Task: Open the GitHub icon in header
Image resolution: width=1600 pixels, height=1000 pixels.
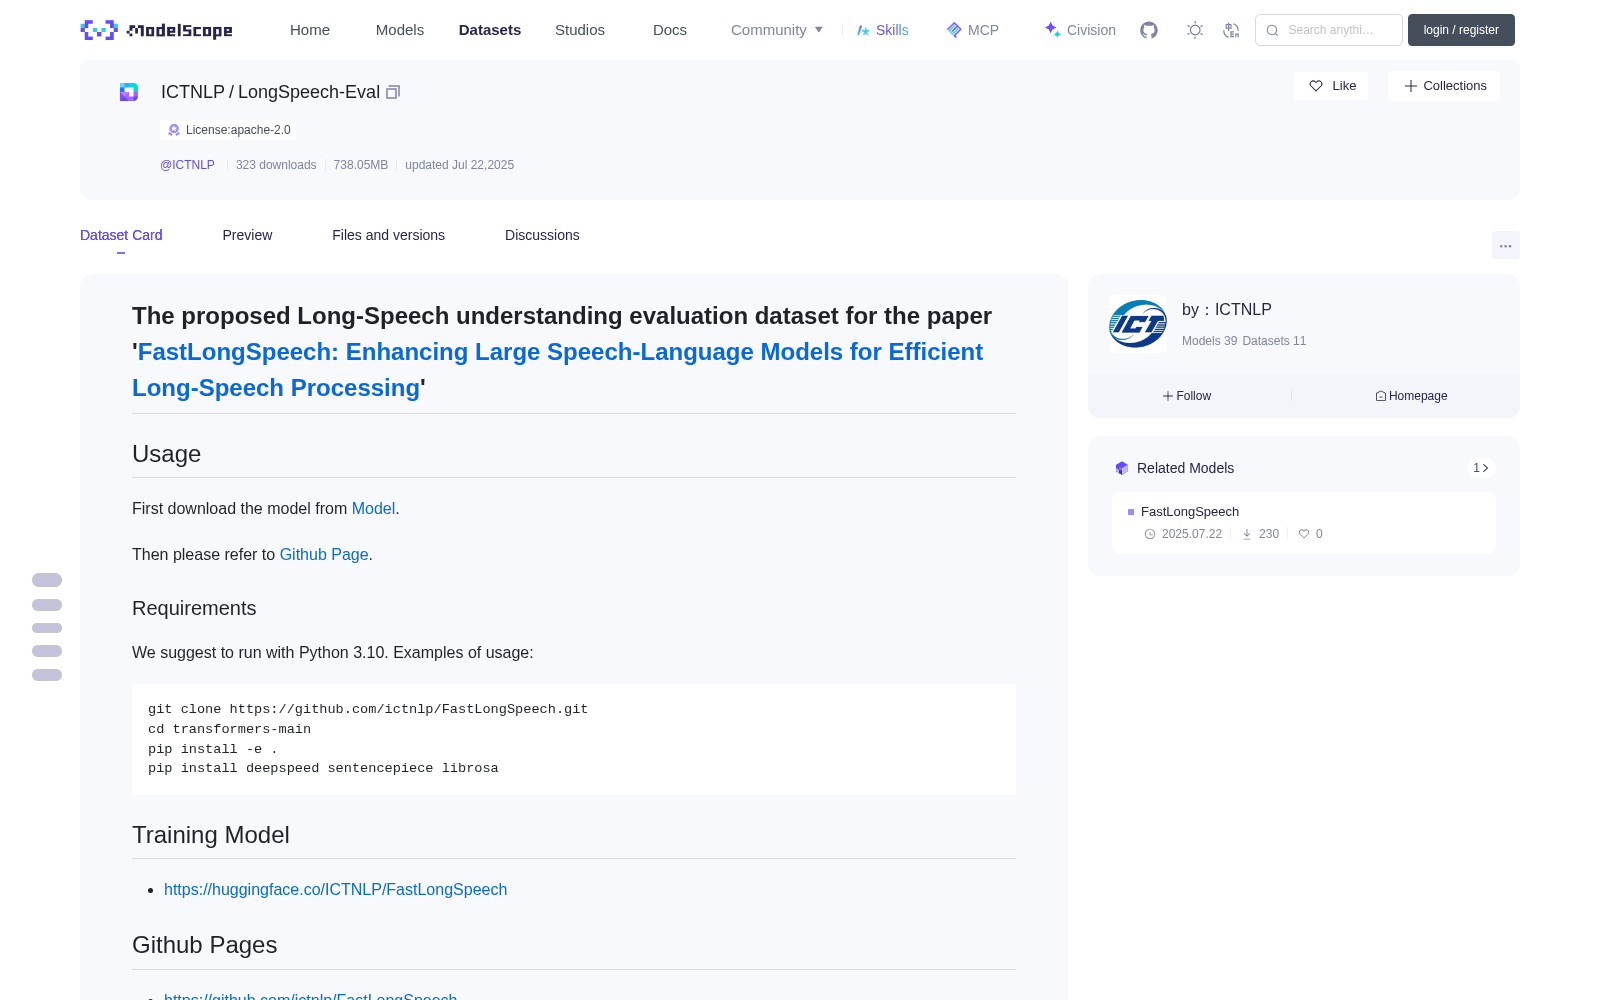Action: point(1149,30)
